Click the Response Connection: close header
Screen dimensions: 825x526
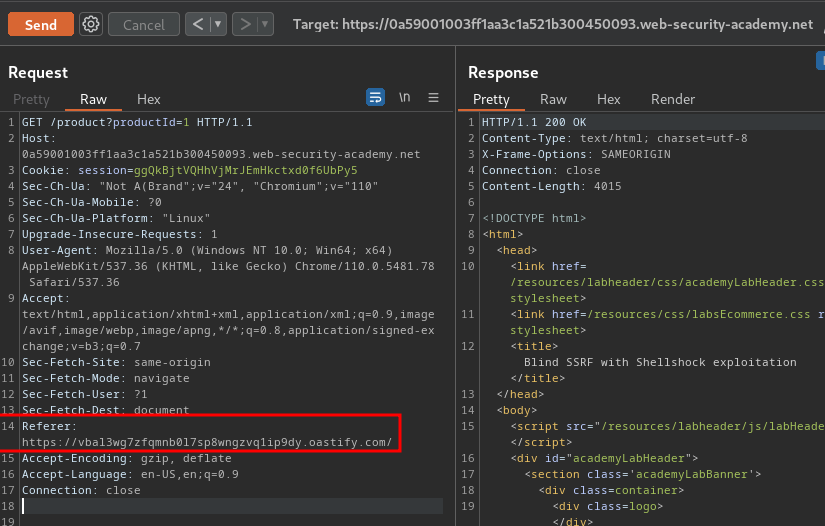(541, 170)
